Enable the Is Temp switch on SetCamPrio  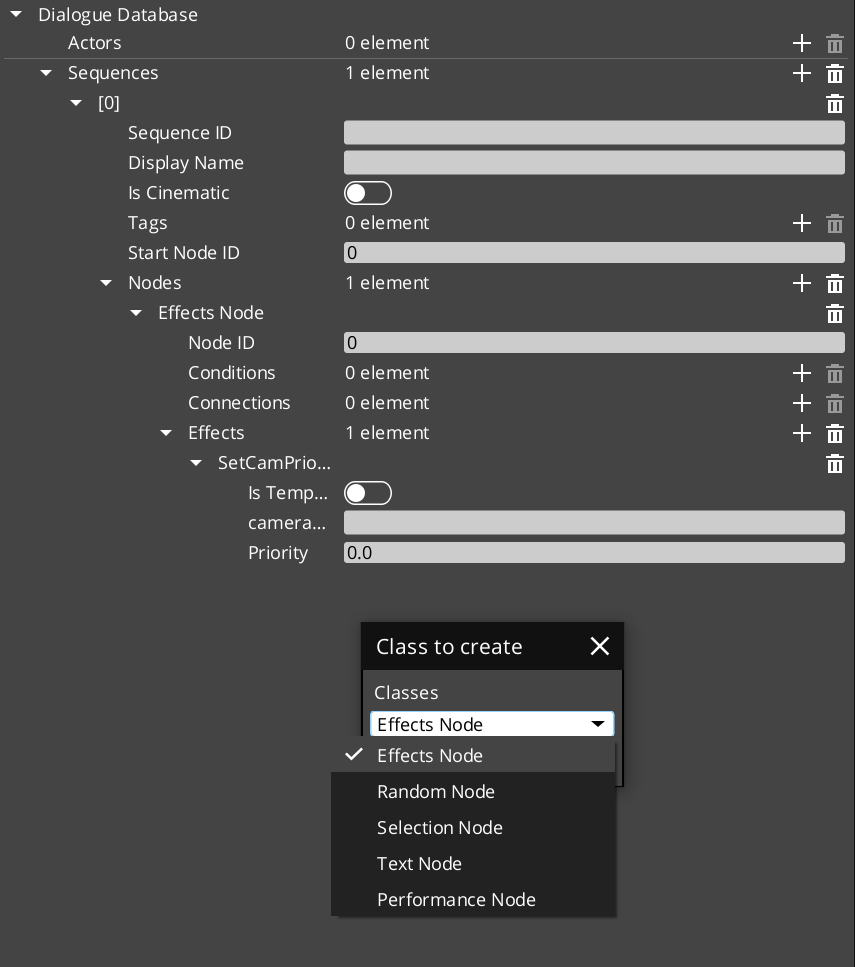pyautogui.click(x=368, y=493)
